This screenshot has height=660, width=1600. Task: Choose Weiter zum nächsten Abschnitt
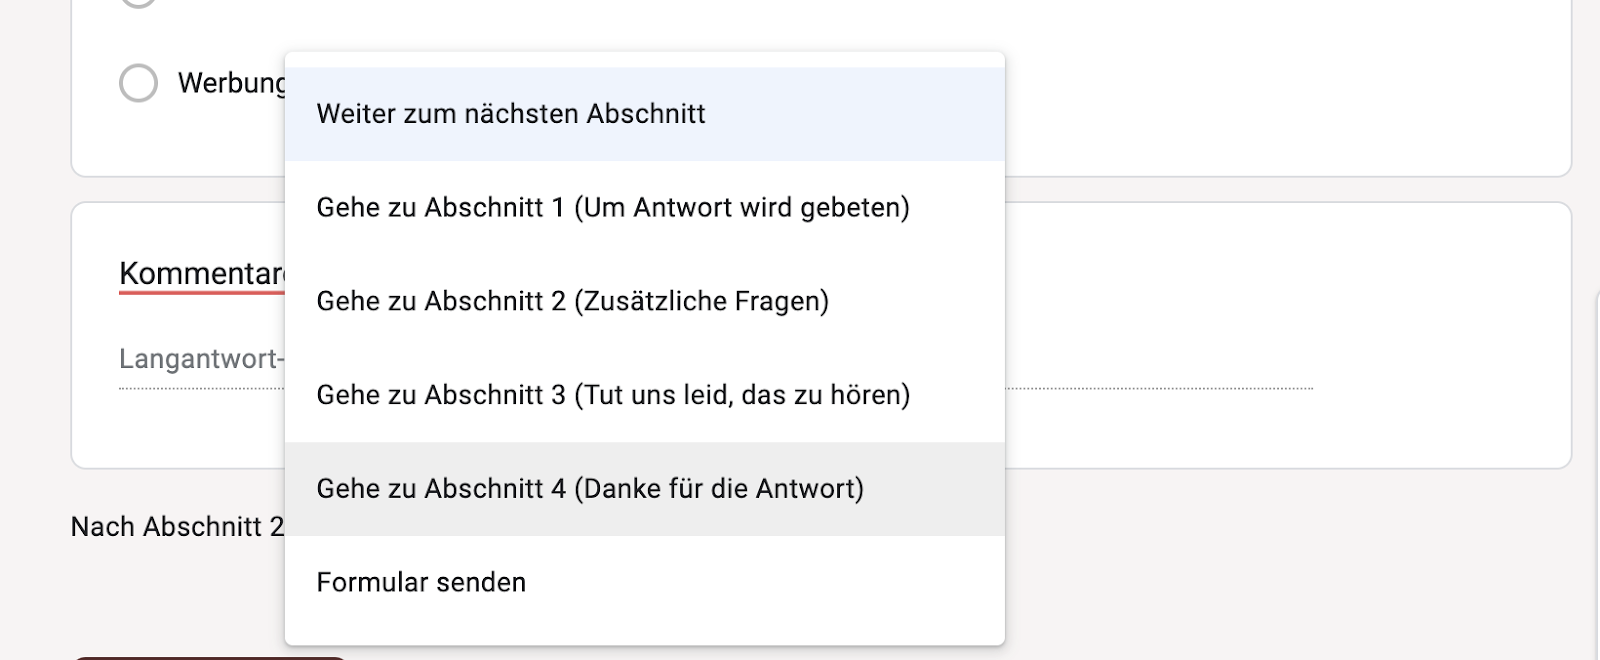click(511, 114)
